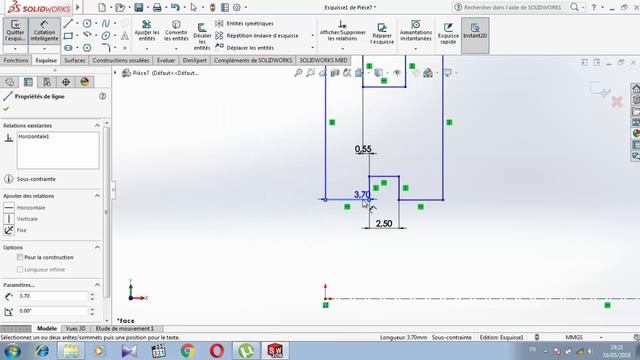This screenshot has width=640, height=360.
Task: Select the Corner Rectangle tool
Action: [x=68, y=36]
